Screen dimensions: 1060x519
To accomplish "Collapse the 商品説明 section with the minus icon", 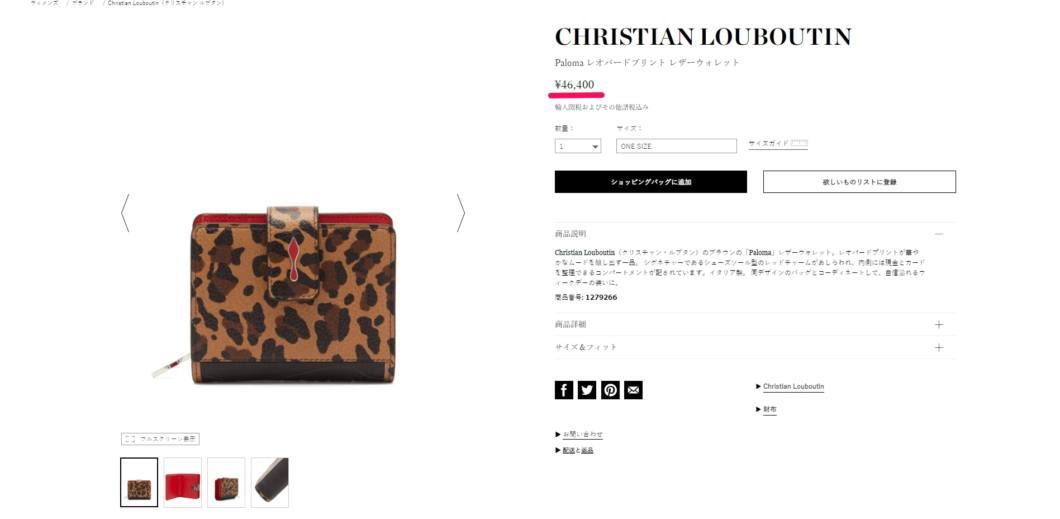I will (938, 234).
